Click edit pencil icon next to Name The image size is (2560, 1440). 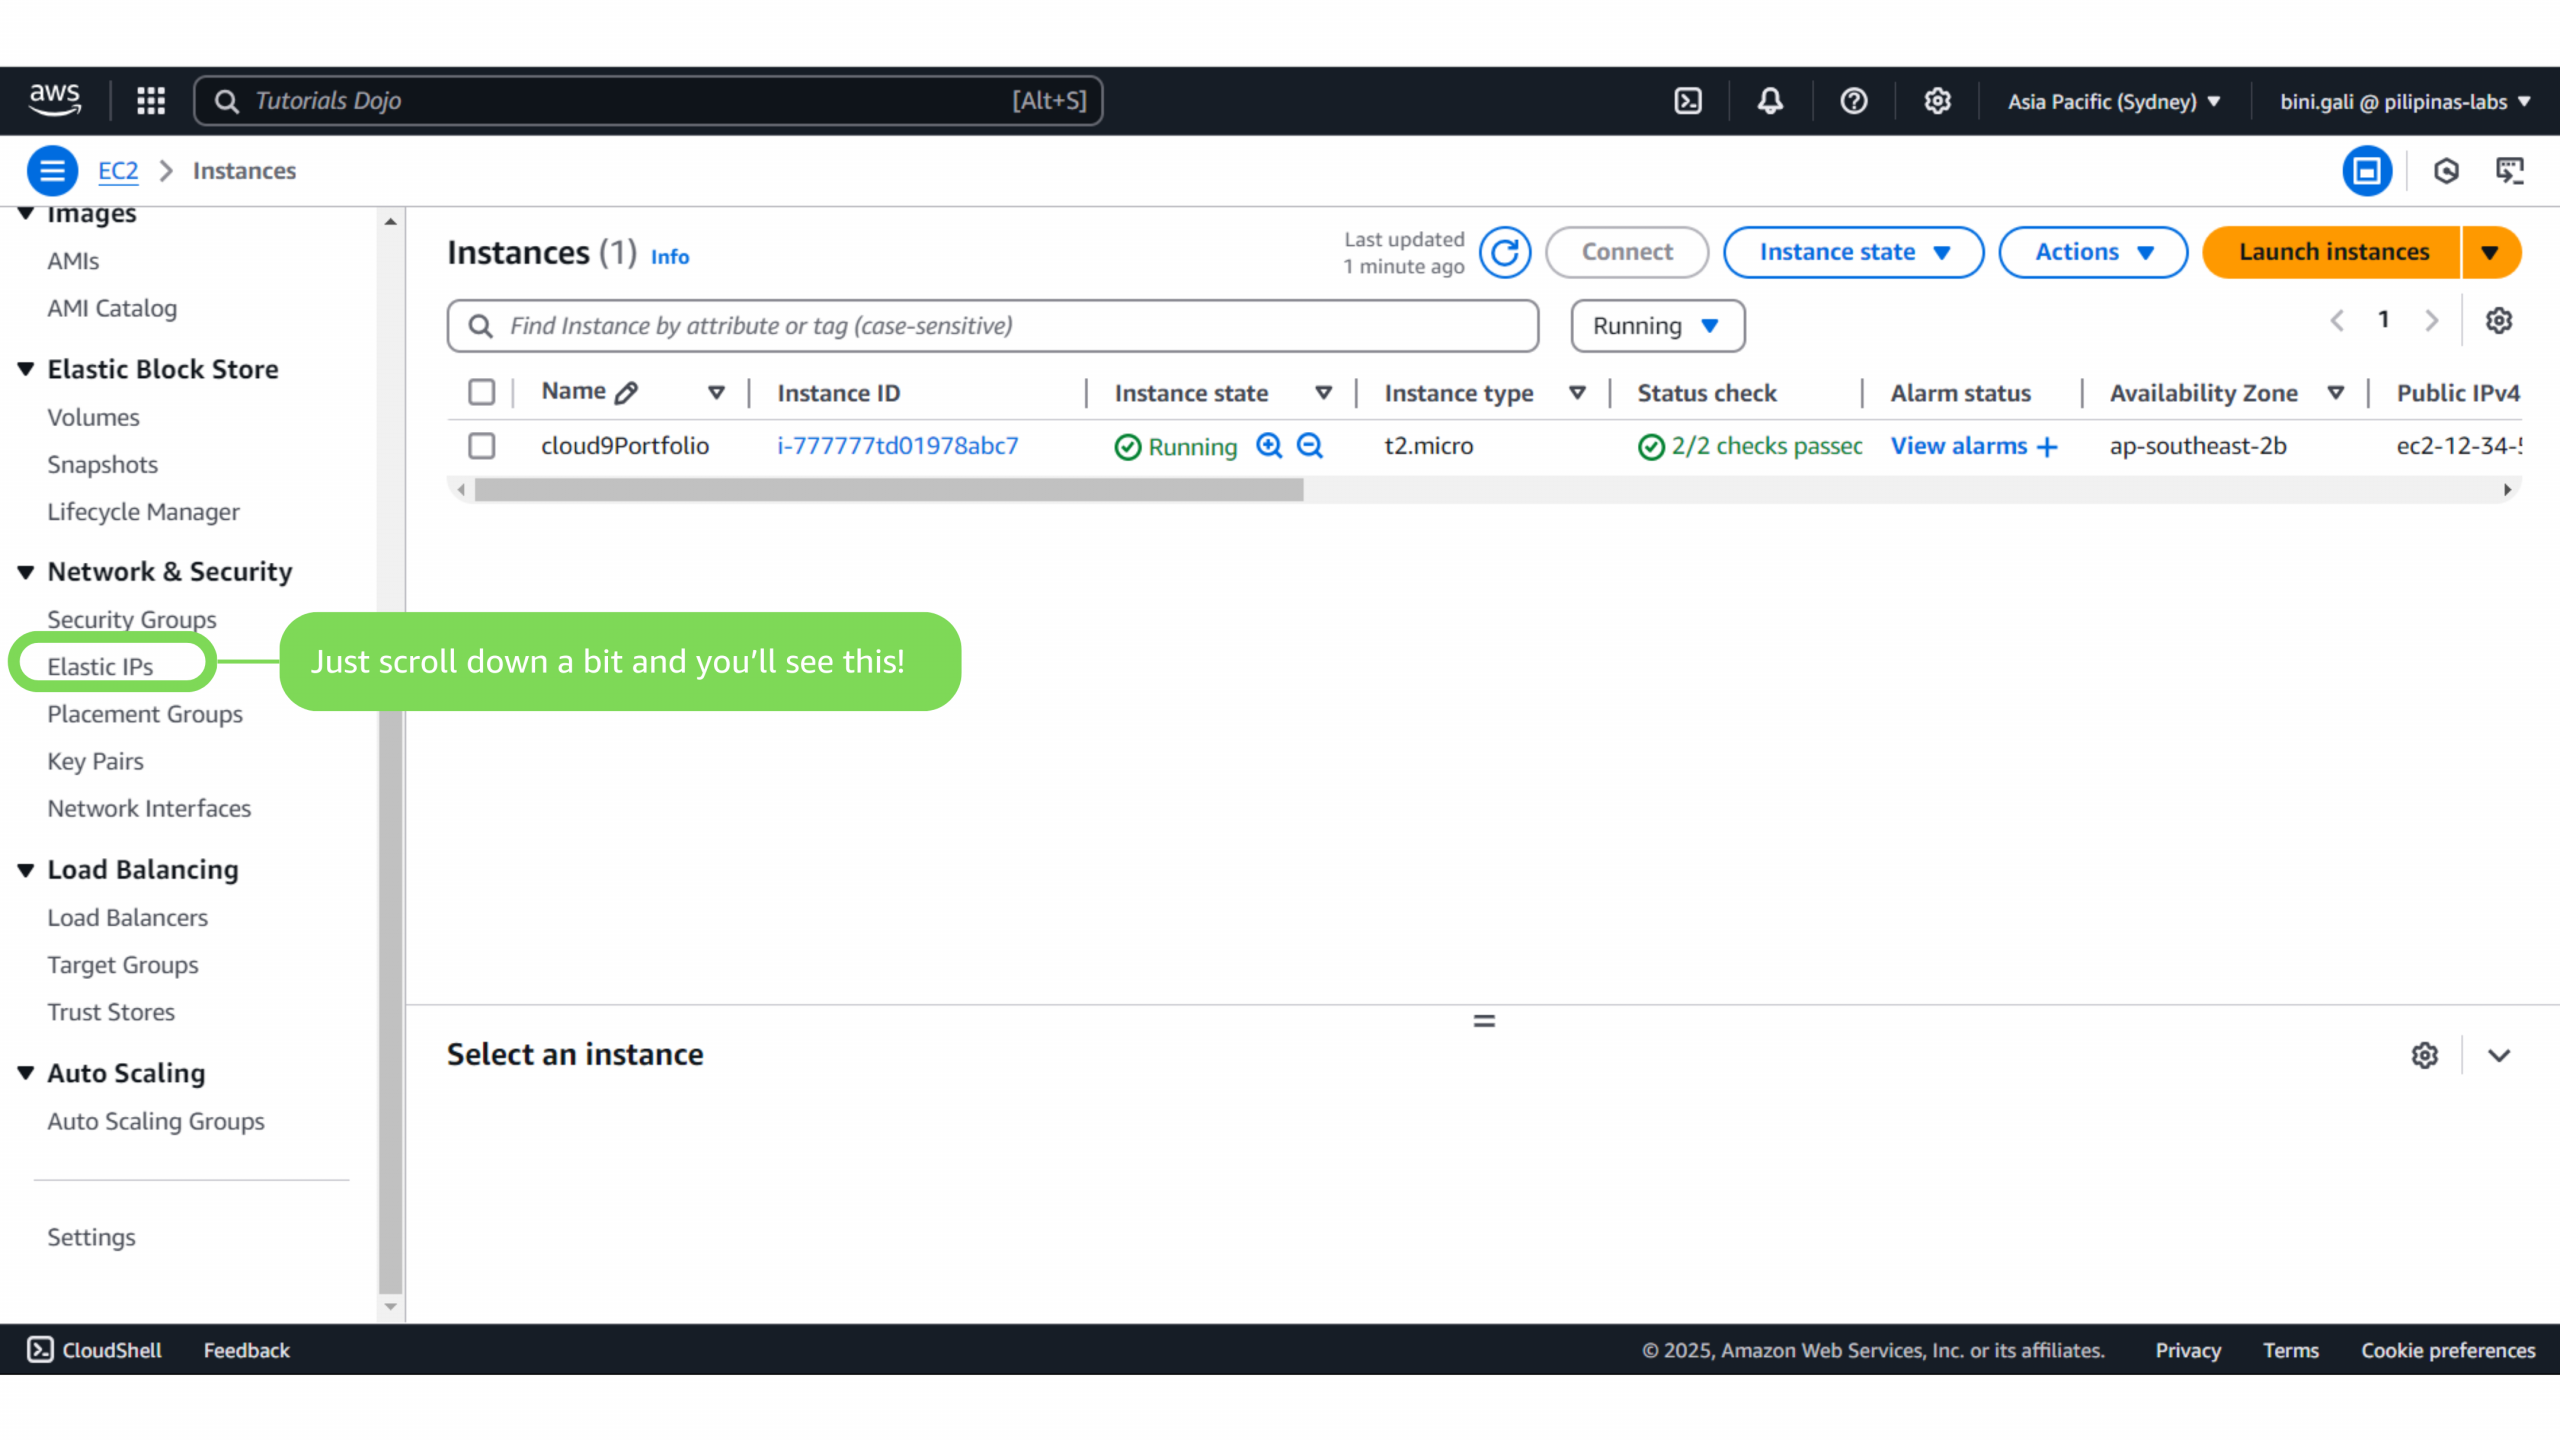[x=627, y=393]
